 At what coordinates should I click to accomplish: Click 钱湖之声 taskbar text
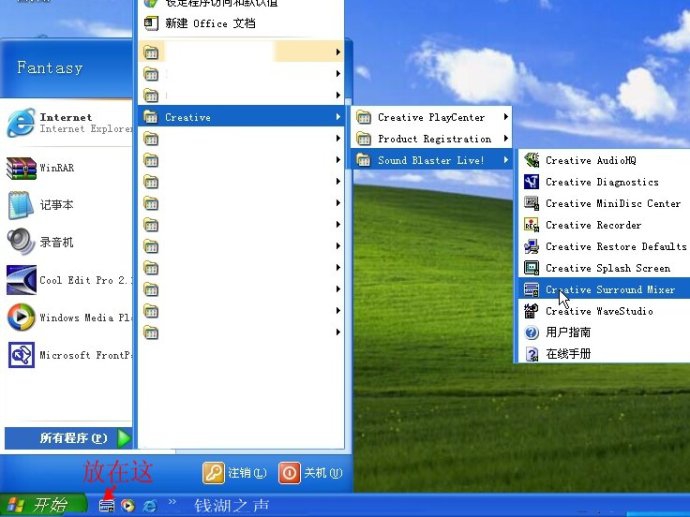[x=231, y=506]
